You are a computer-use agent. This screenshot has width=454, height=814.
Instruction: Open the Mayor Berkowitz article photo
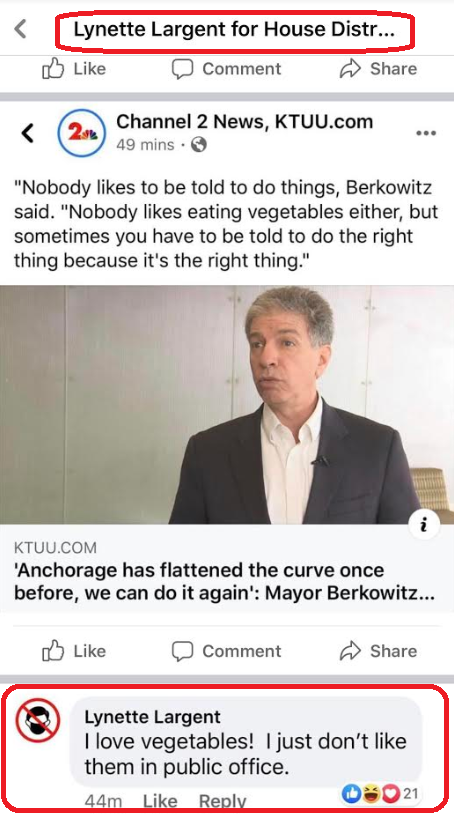pos(227,404)
